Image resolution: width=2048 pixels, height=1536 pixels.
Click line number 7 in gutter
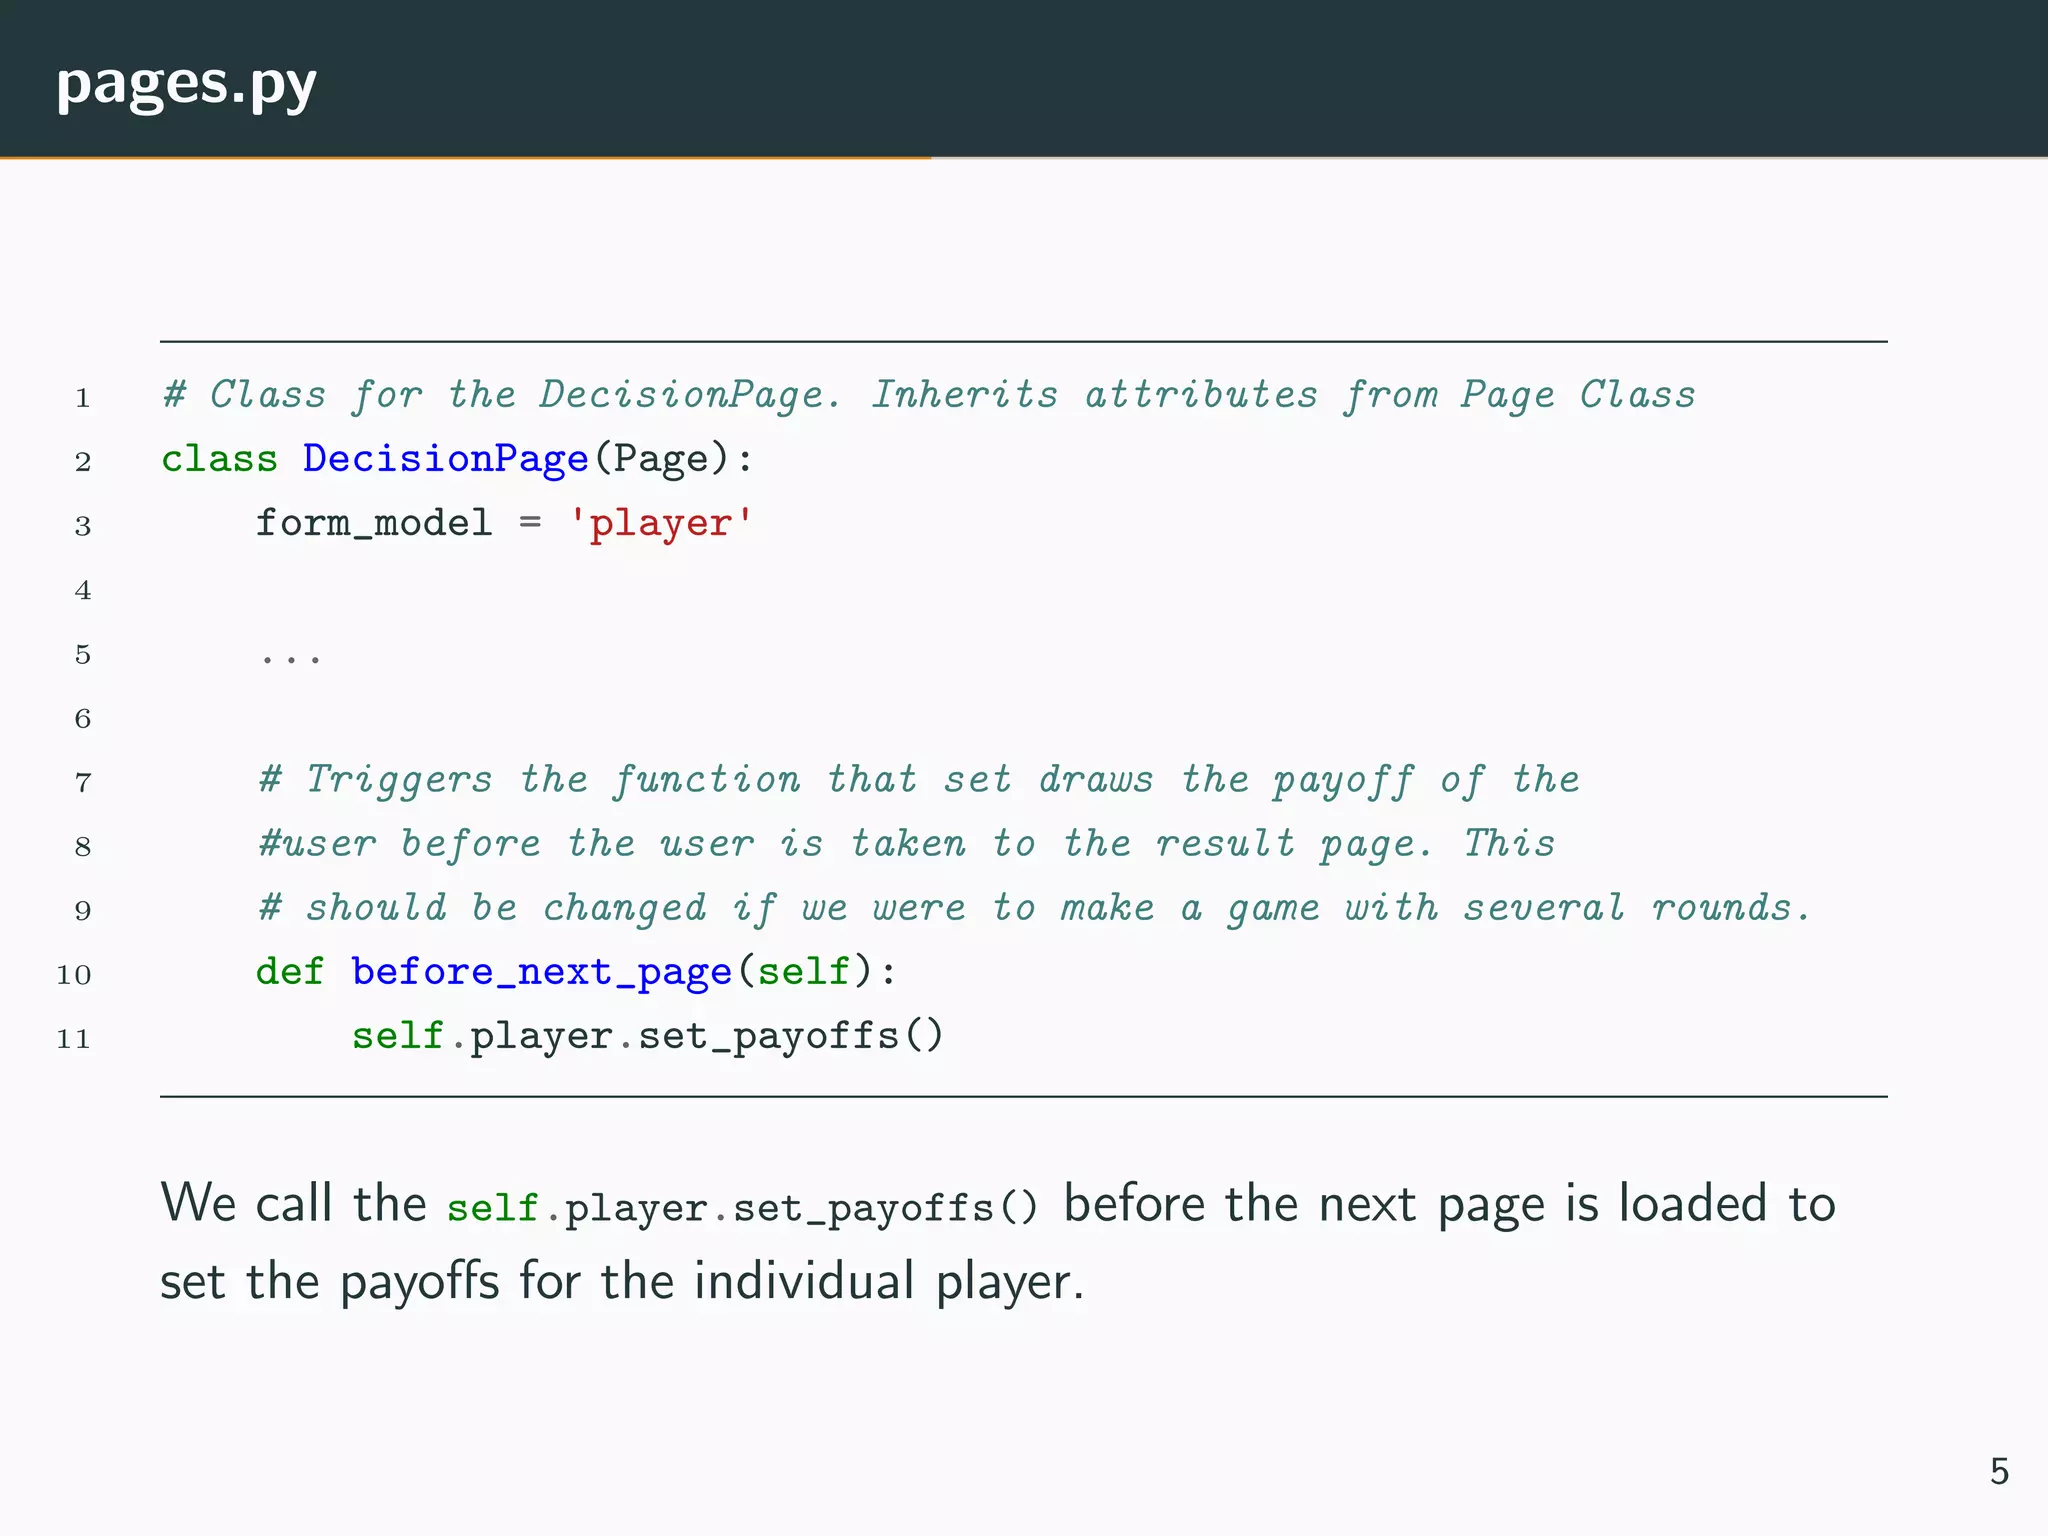coord(82,783)
